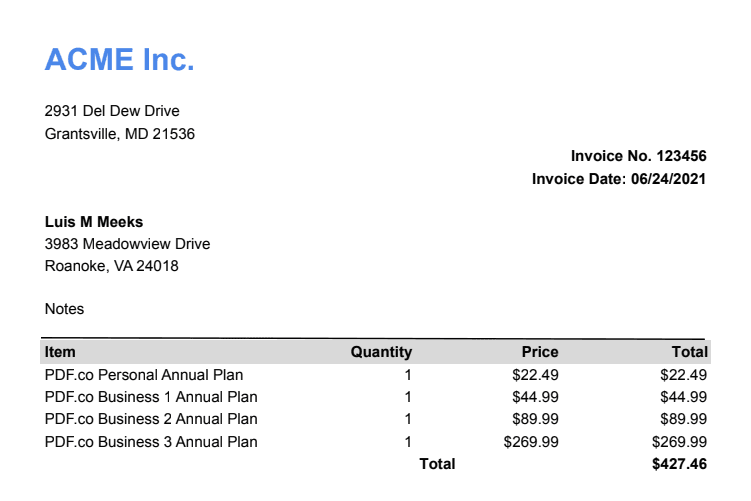Viewport: 751px width, 501px height.
Task: Click the grand total amount $427.46
Action: [x=679, y=464]
